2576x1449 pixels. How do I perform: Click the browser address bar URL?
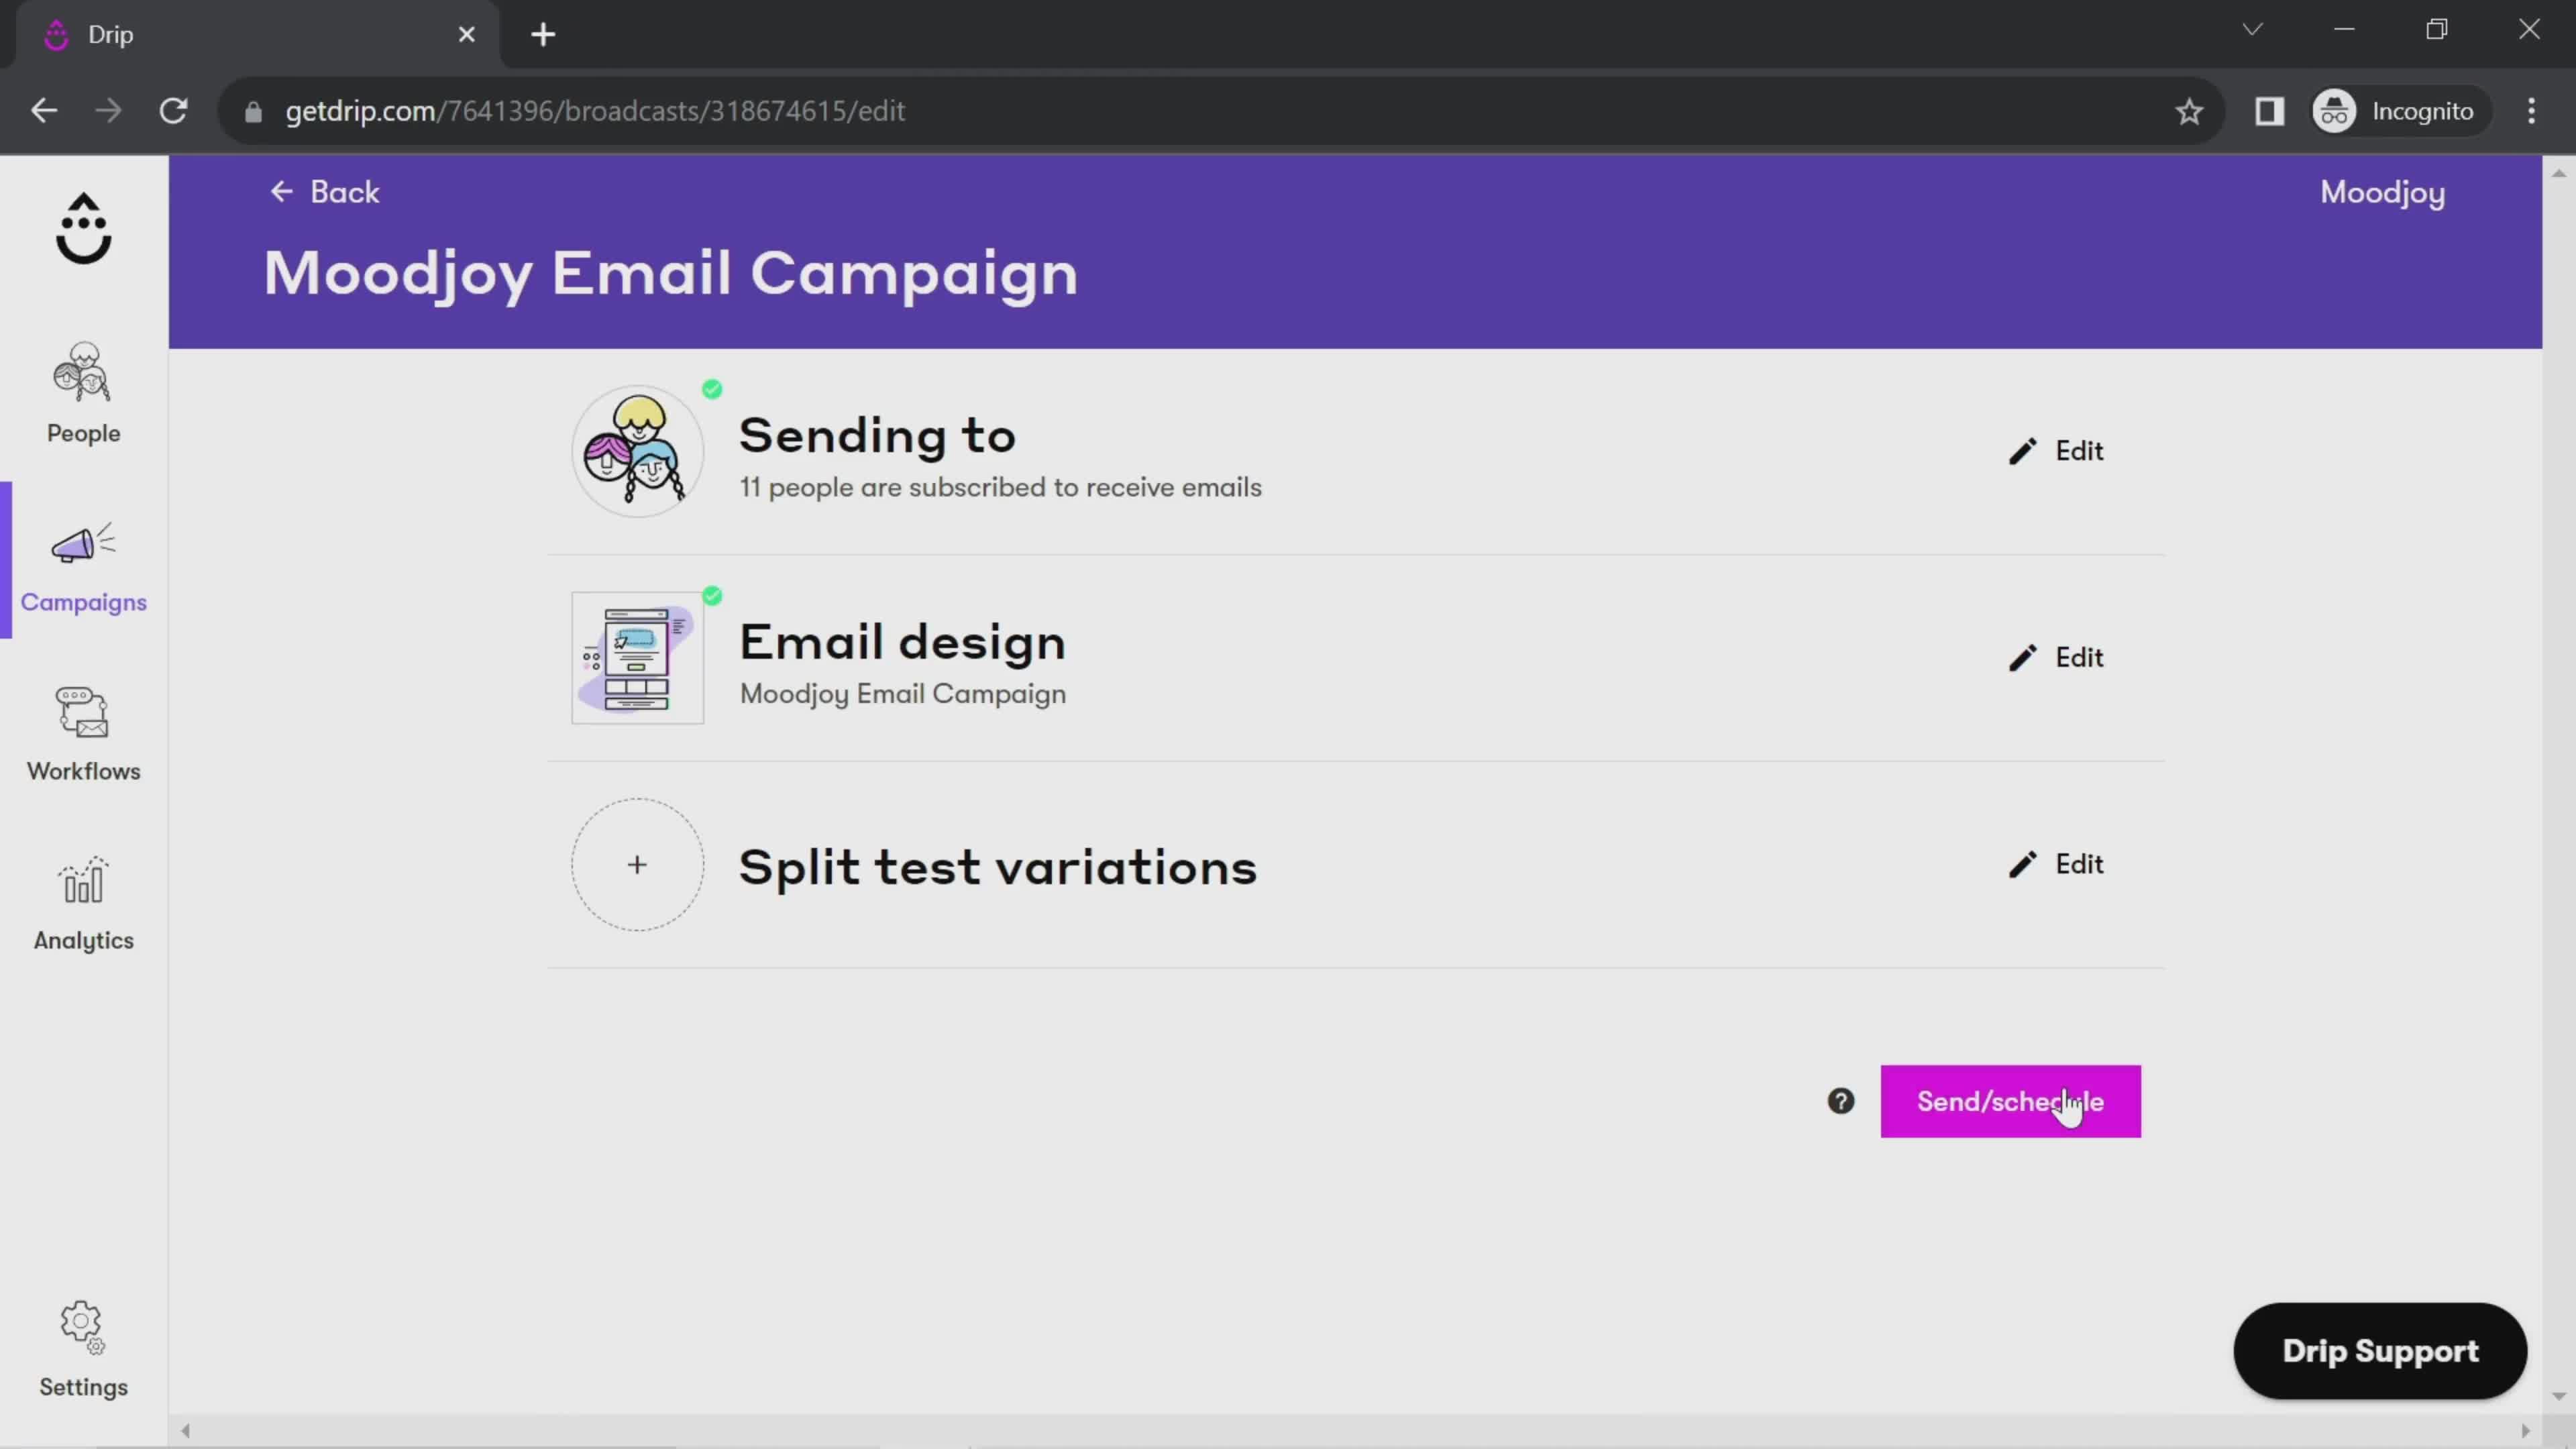(598, 110)
